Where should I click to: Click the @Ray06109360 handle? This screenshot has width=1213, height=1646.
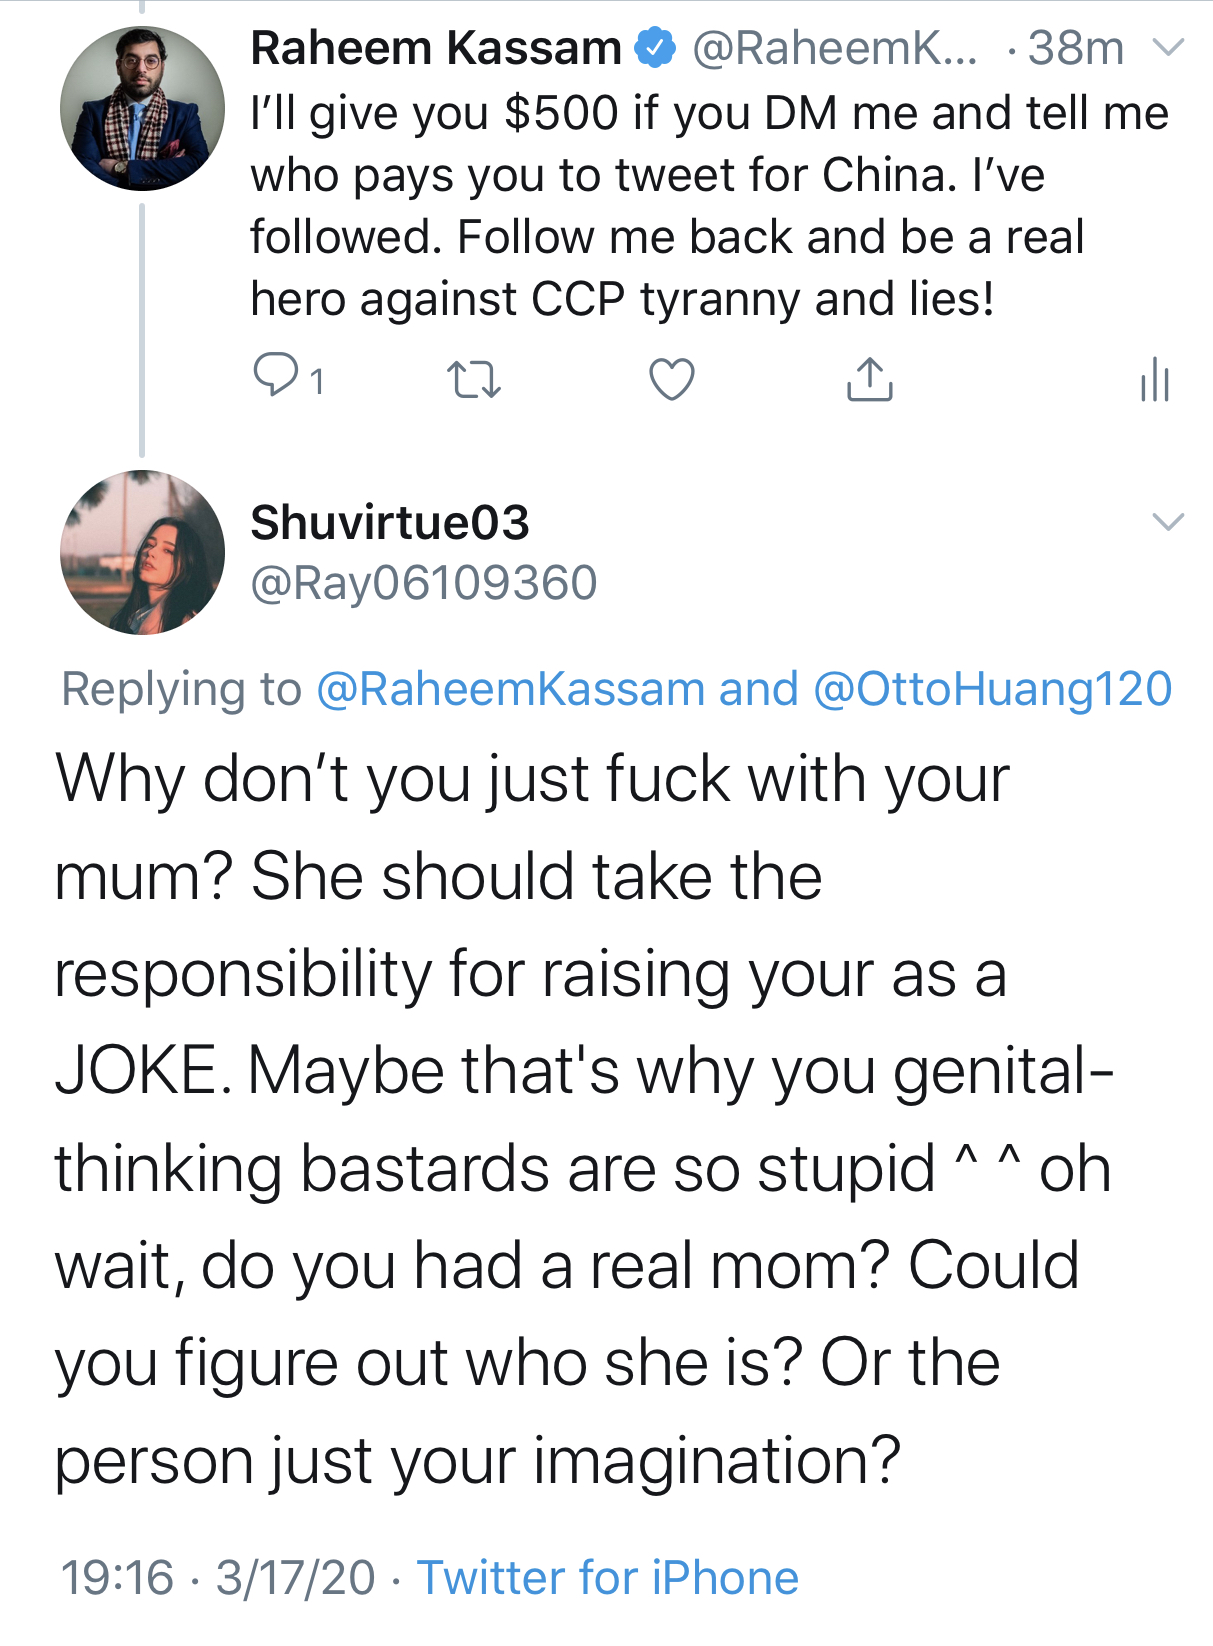(x=423, y=583)
